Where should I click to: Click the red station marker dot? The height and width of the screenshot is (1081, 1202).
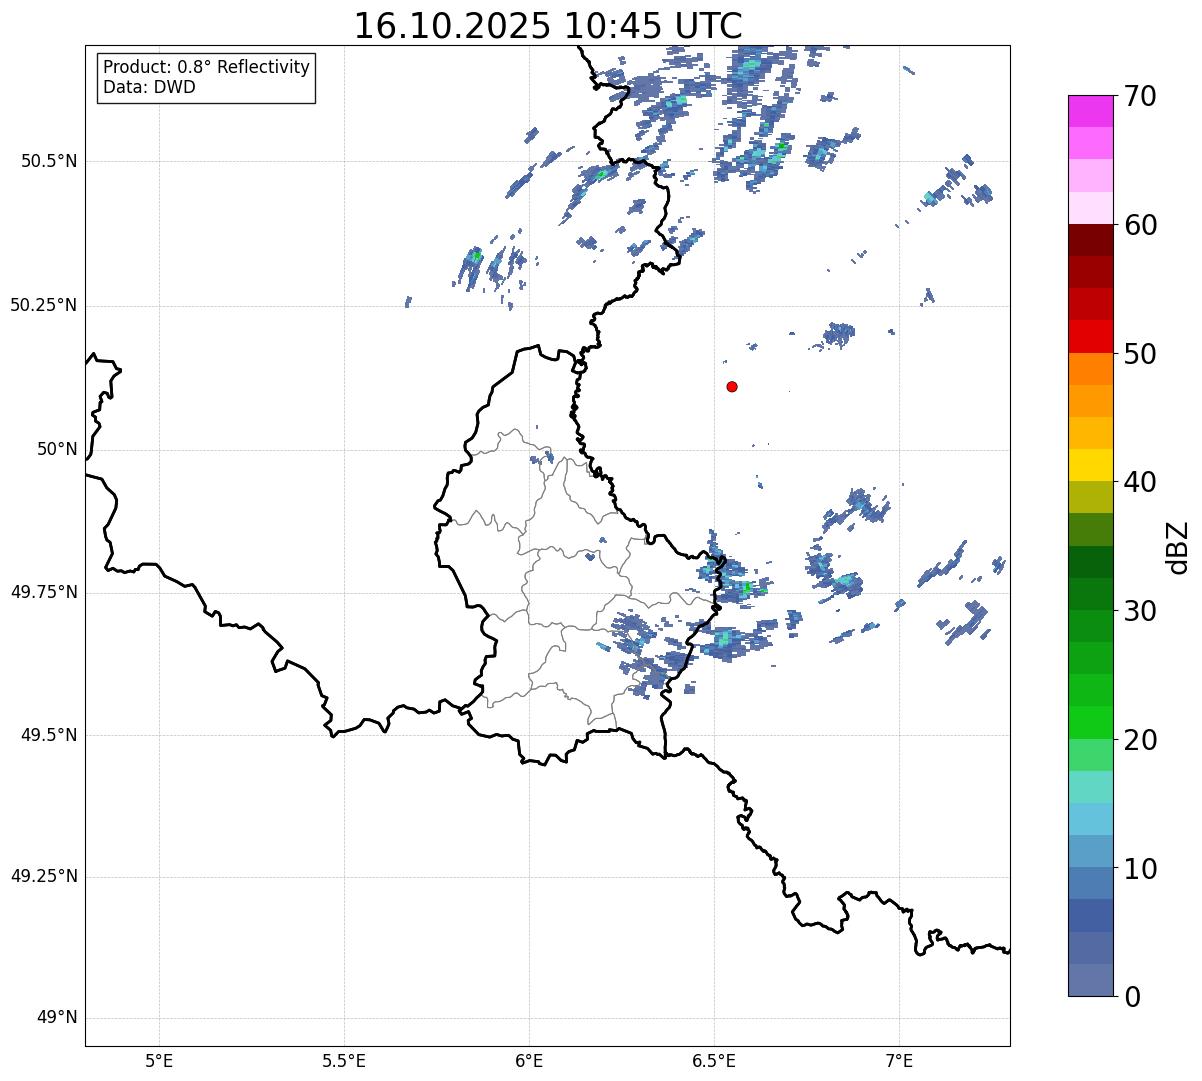point(732,386)
